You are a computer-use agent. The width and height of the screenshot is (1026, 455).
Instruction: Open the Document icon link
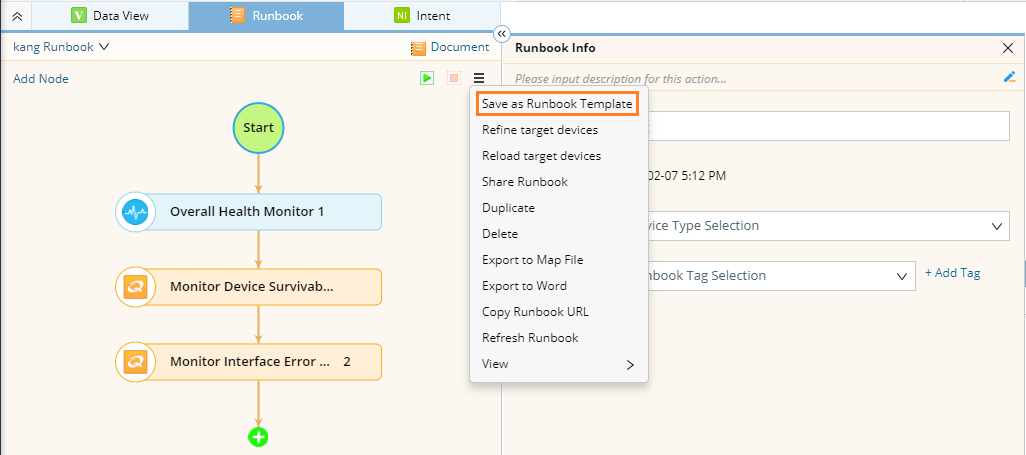450,47
